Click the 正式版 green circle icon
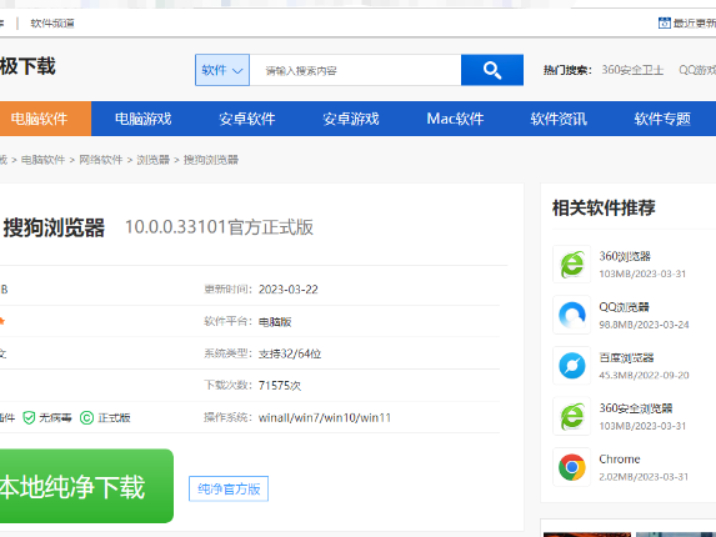The width and height of the screenshot is (716, 537). click(87, 417)
